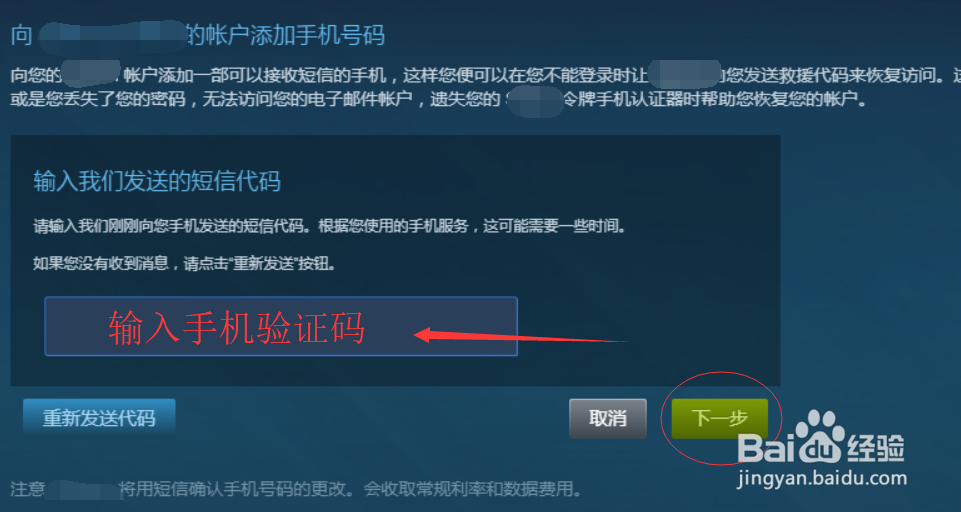961x512 pixels.
Task: Open the jingyan.baidu.com watermark URL
Action: 822,478
